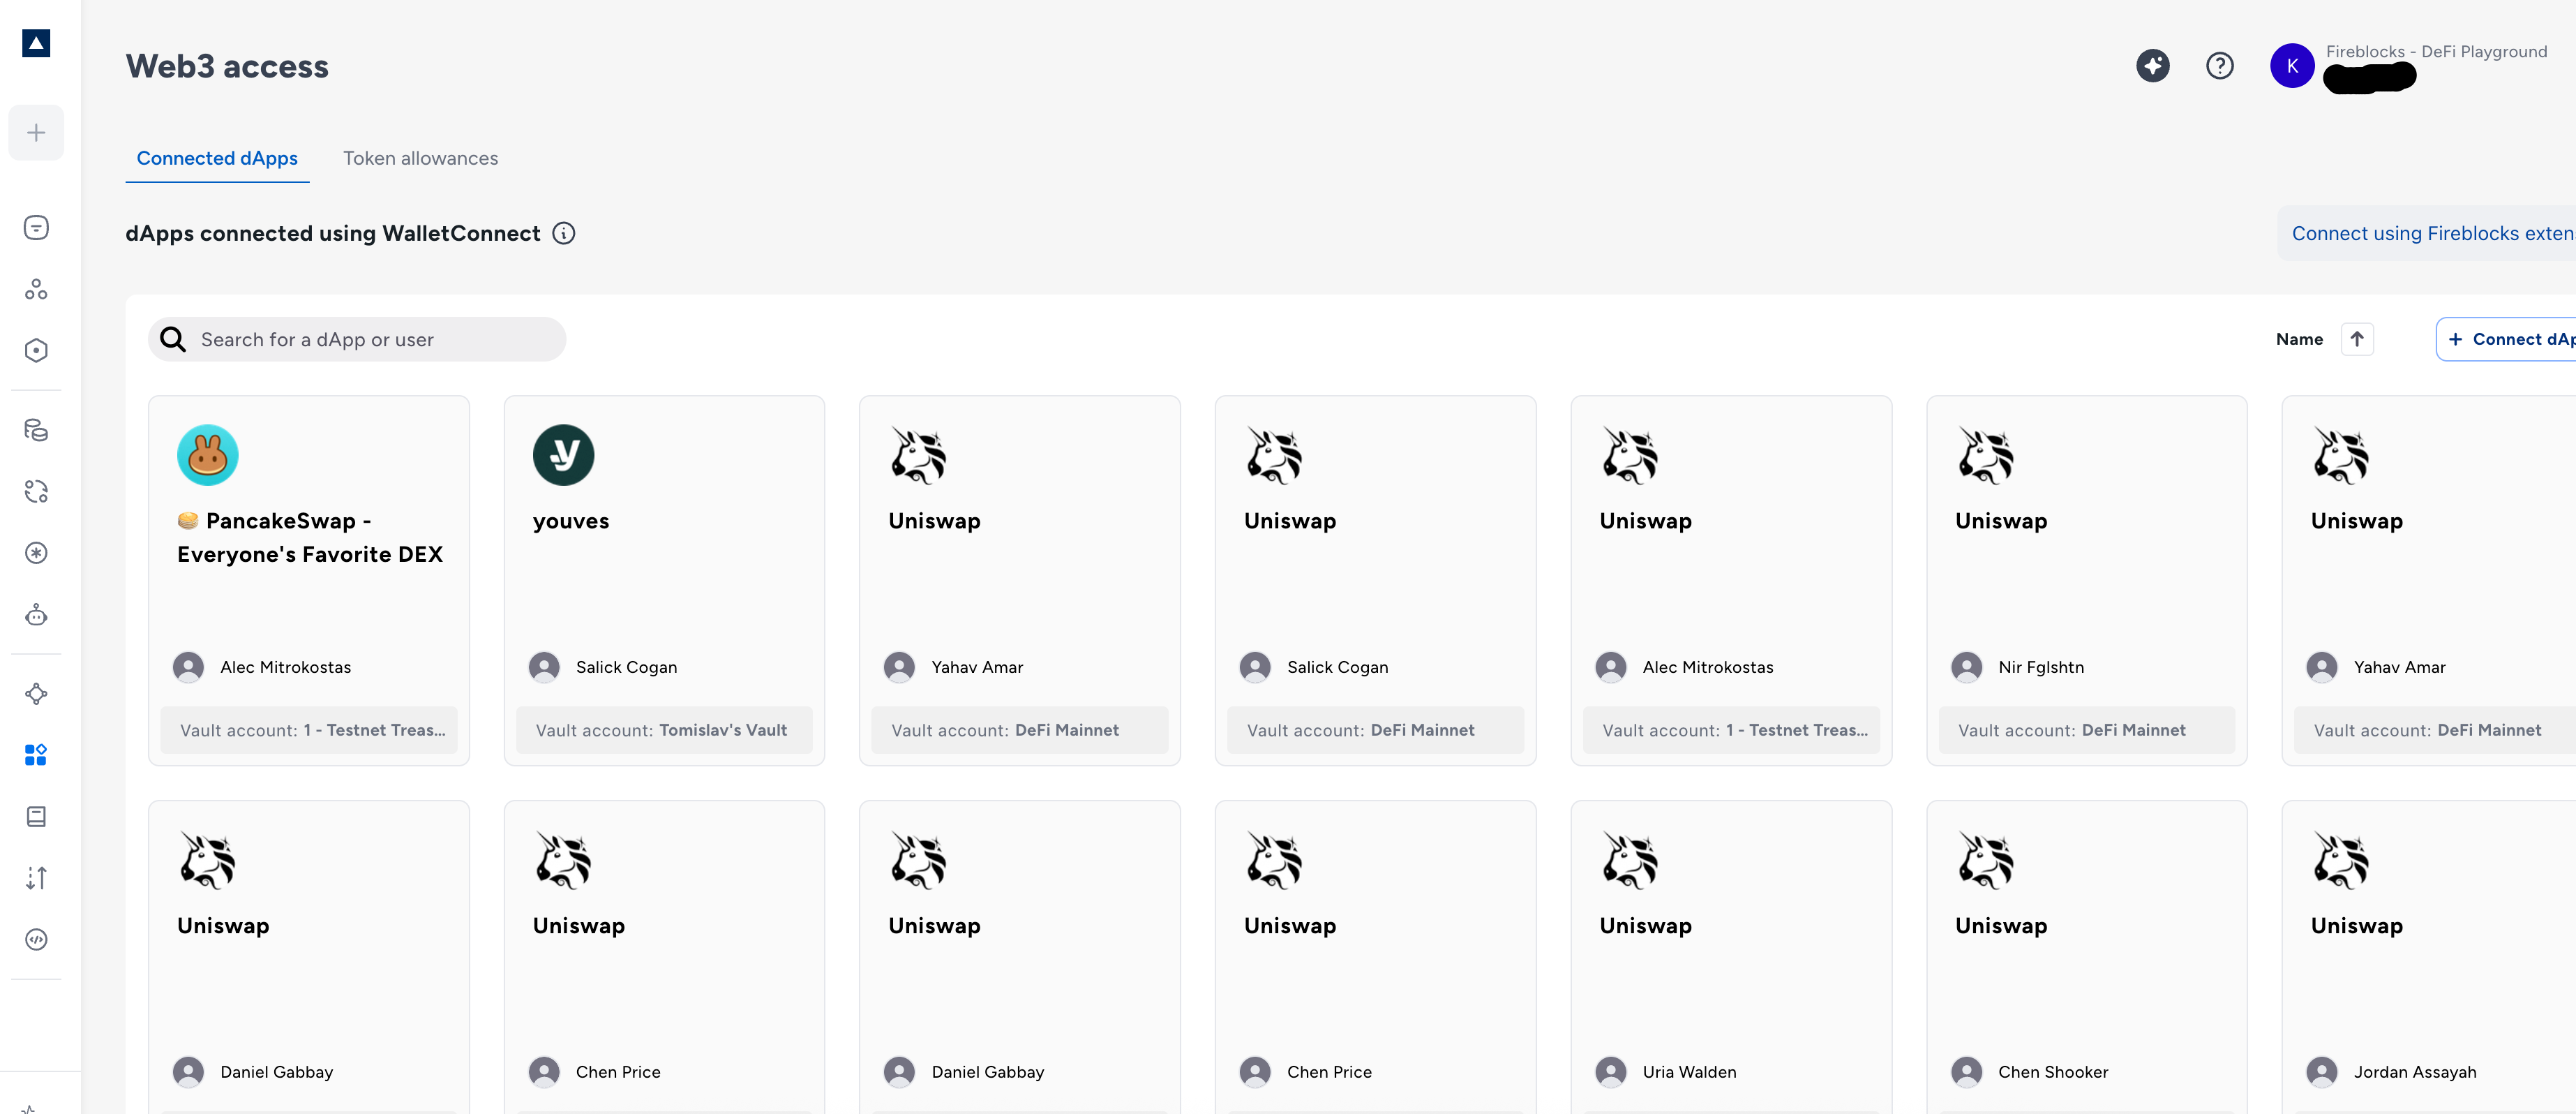Switch to the Connected dApps tab
This screenshot has height=1114, width=2576.
[x=217, y=159]
